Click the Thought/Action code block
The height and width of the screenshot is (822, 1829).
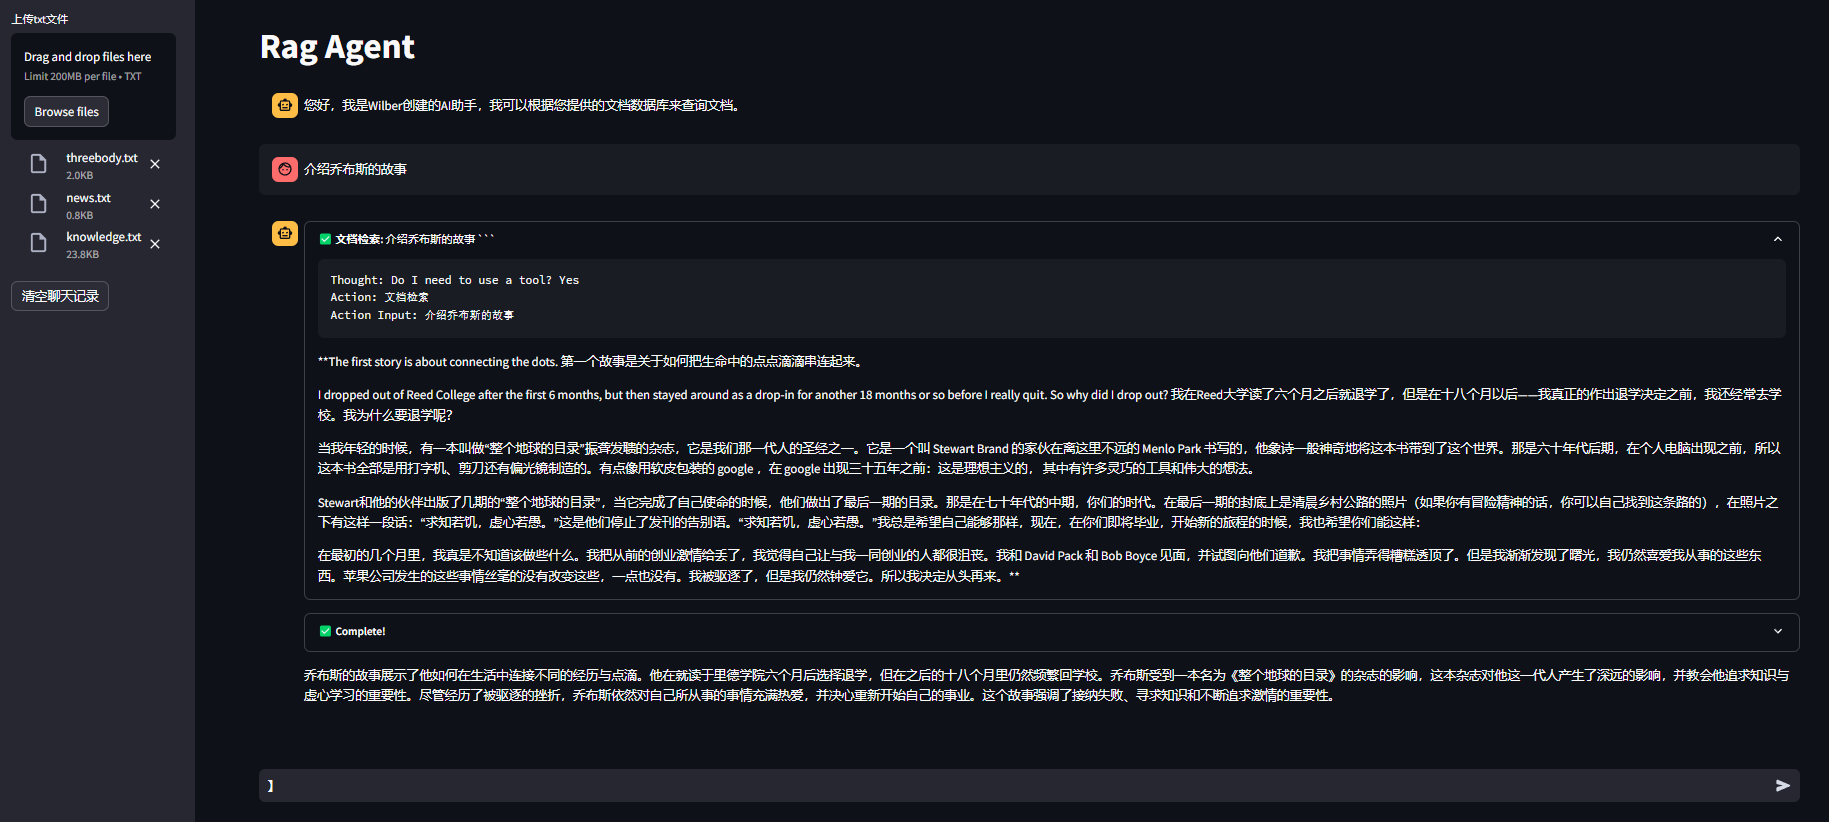[x=1052, y=298]
